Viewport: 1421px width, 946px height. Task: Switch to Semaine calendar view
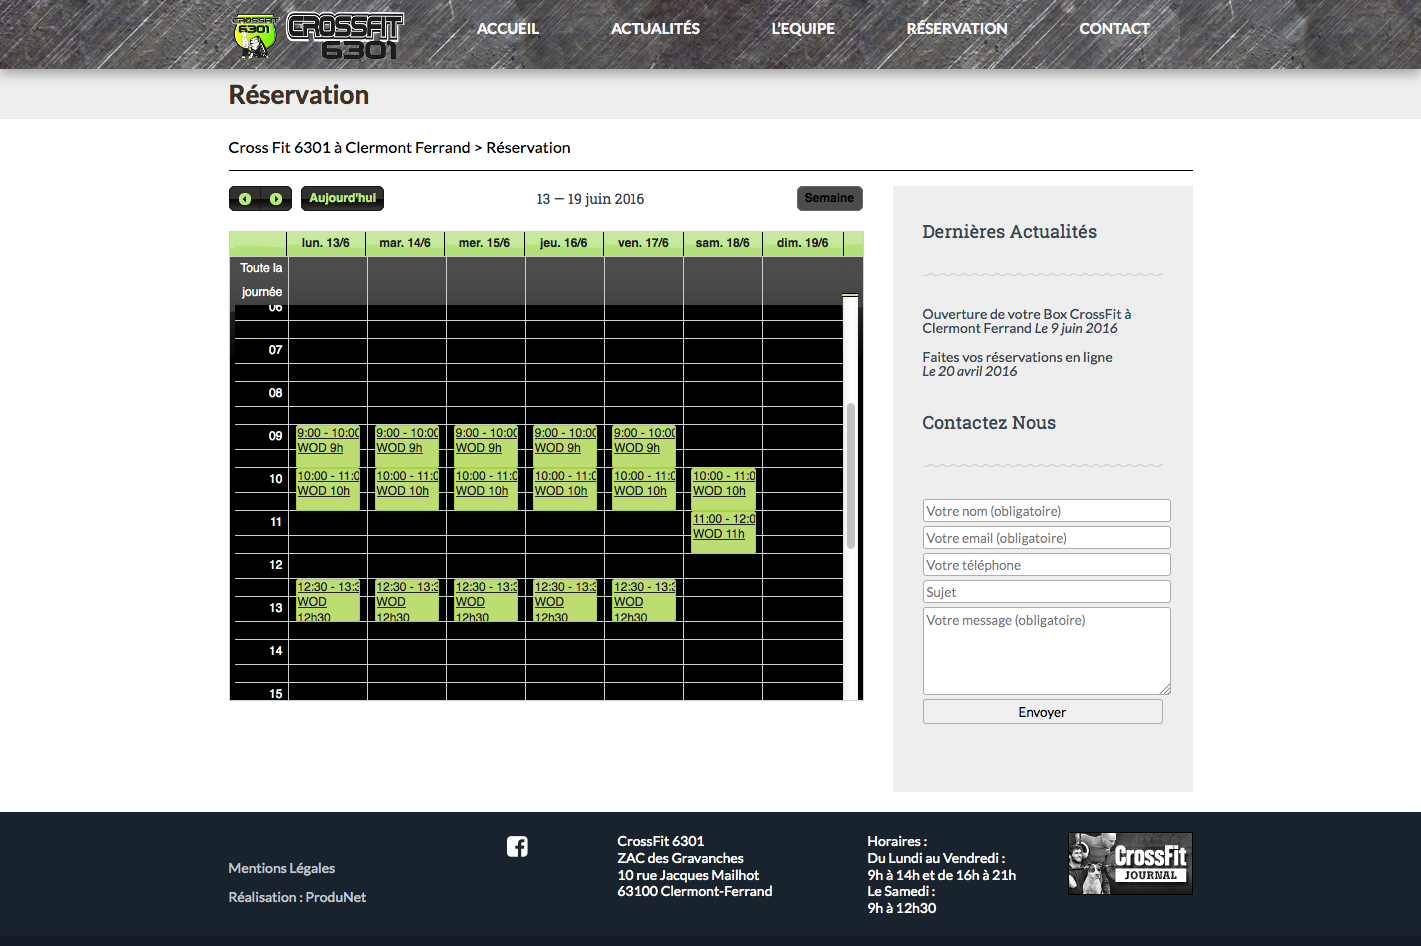coord(829,198)
